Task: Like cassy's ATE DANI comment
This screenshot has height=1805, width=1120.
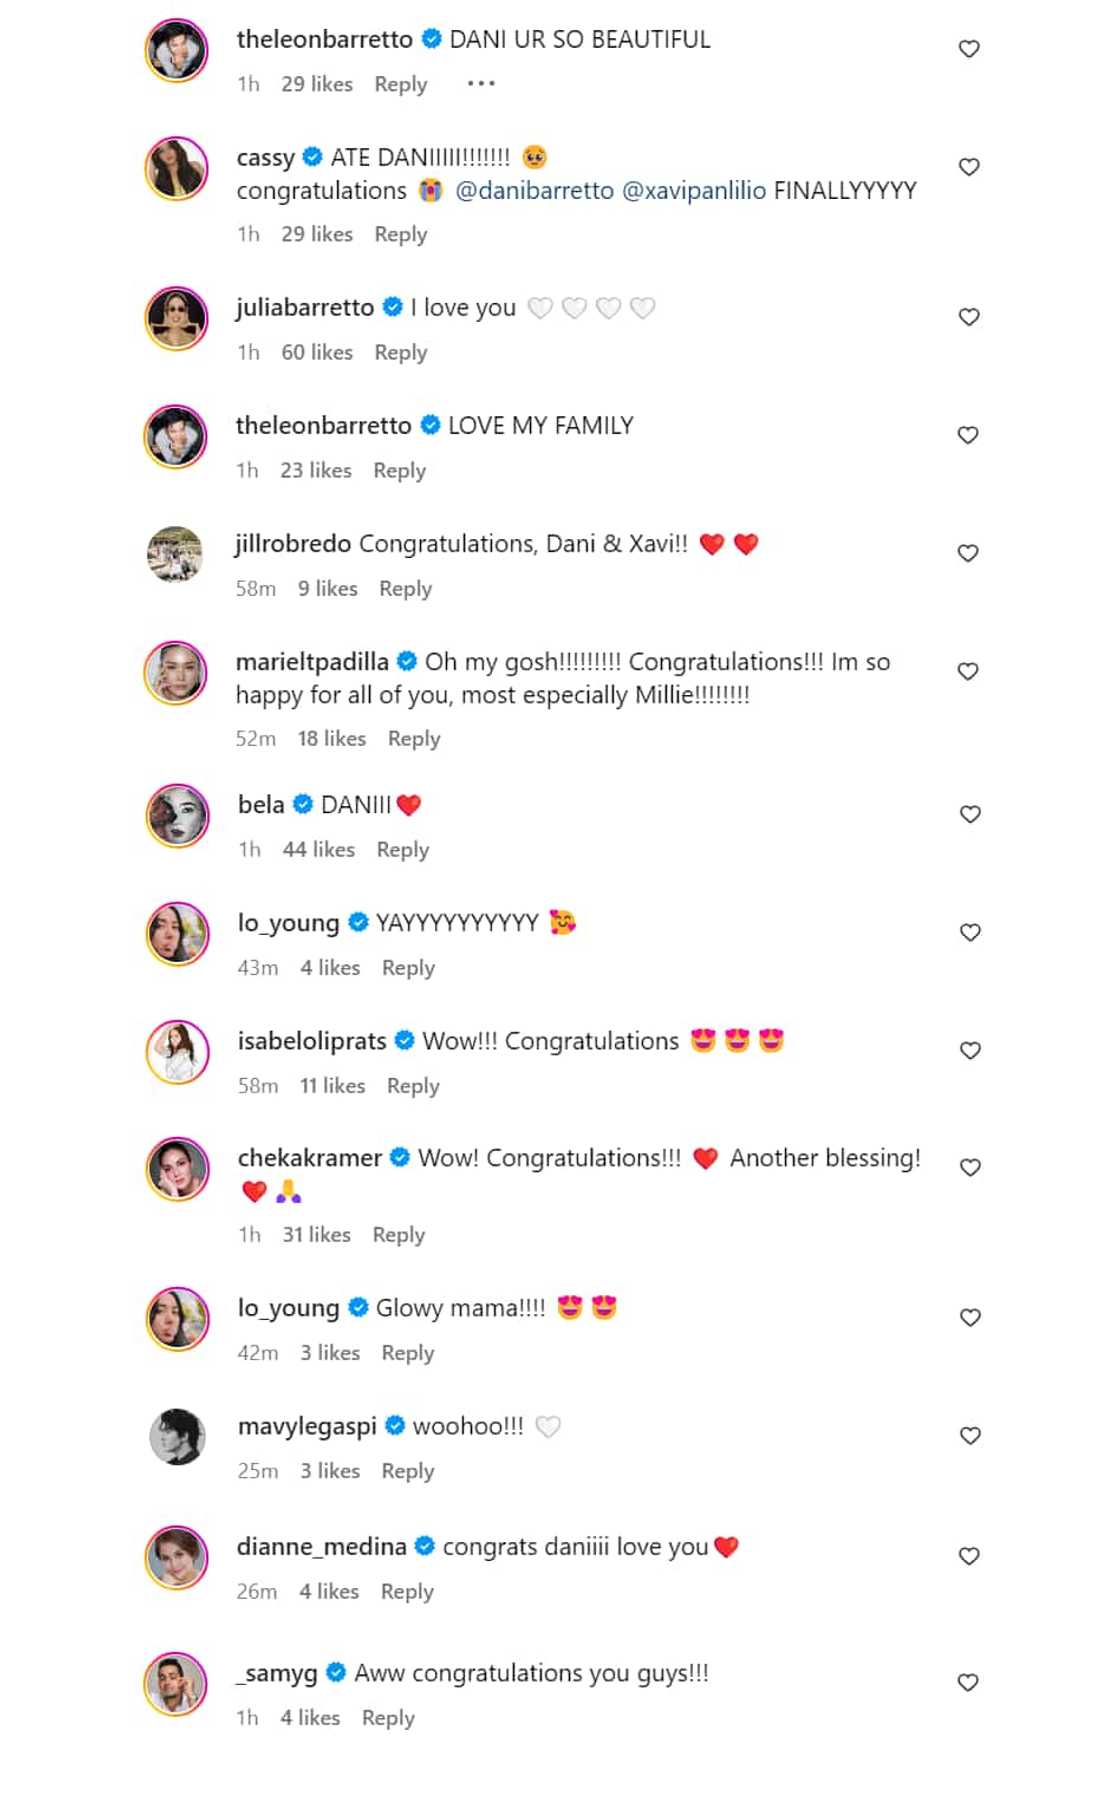Action: pyautogui.click(x=969, y=167)
